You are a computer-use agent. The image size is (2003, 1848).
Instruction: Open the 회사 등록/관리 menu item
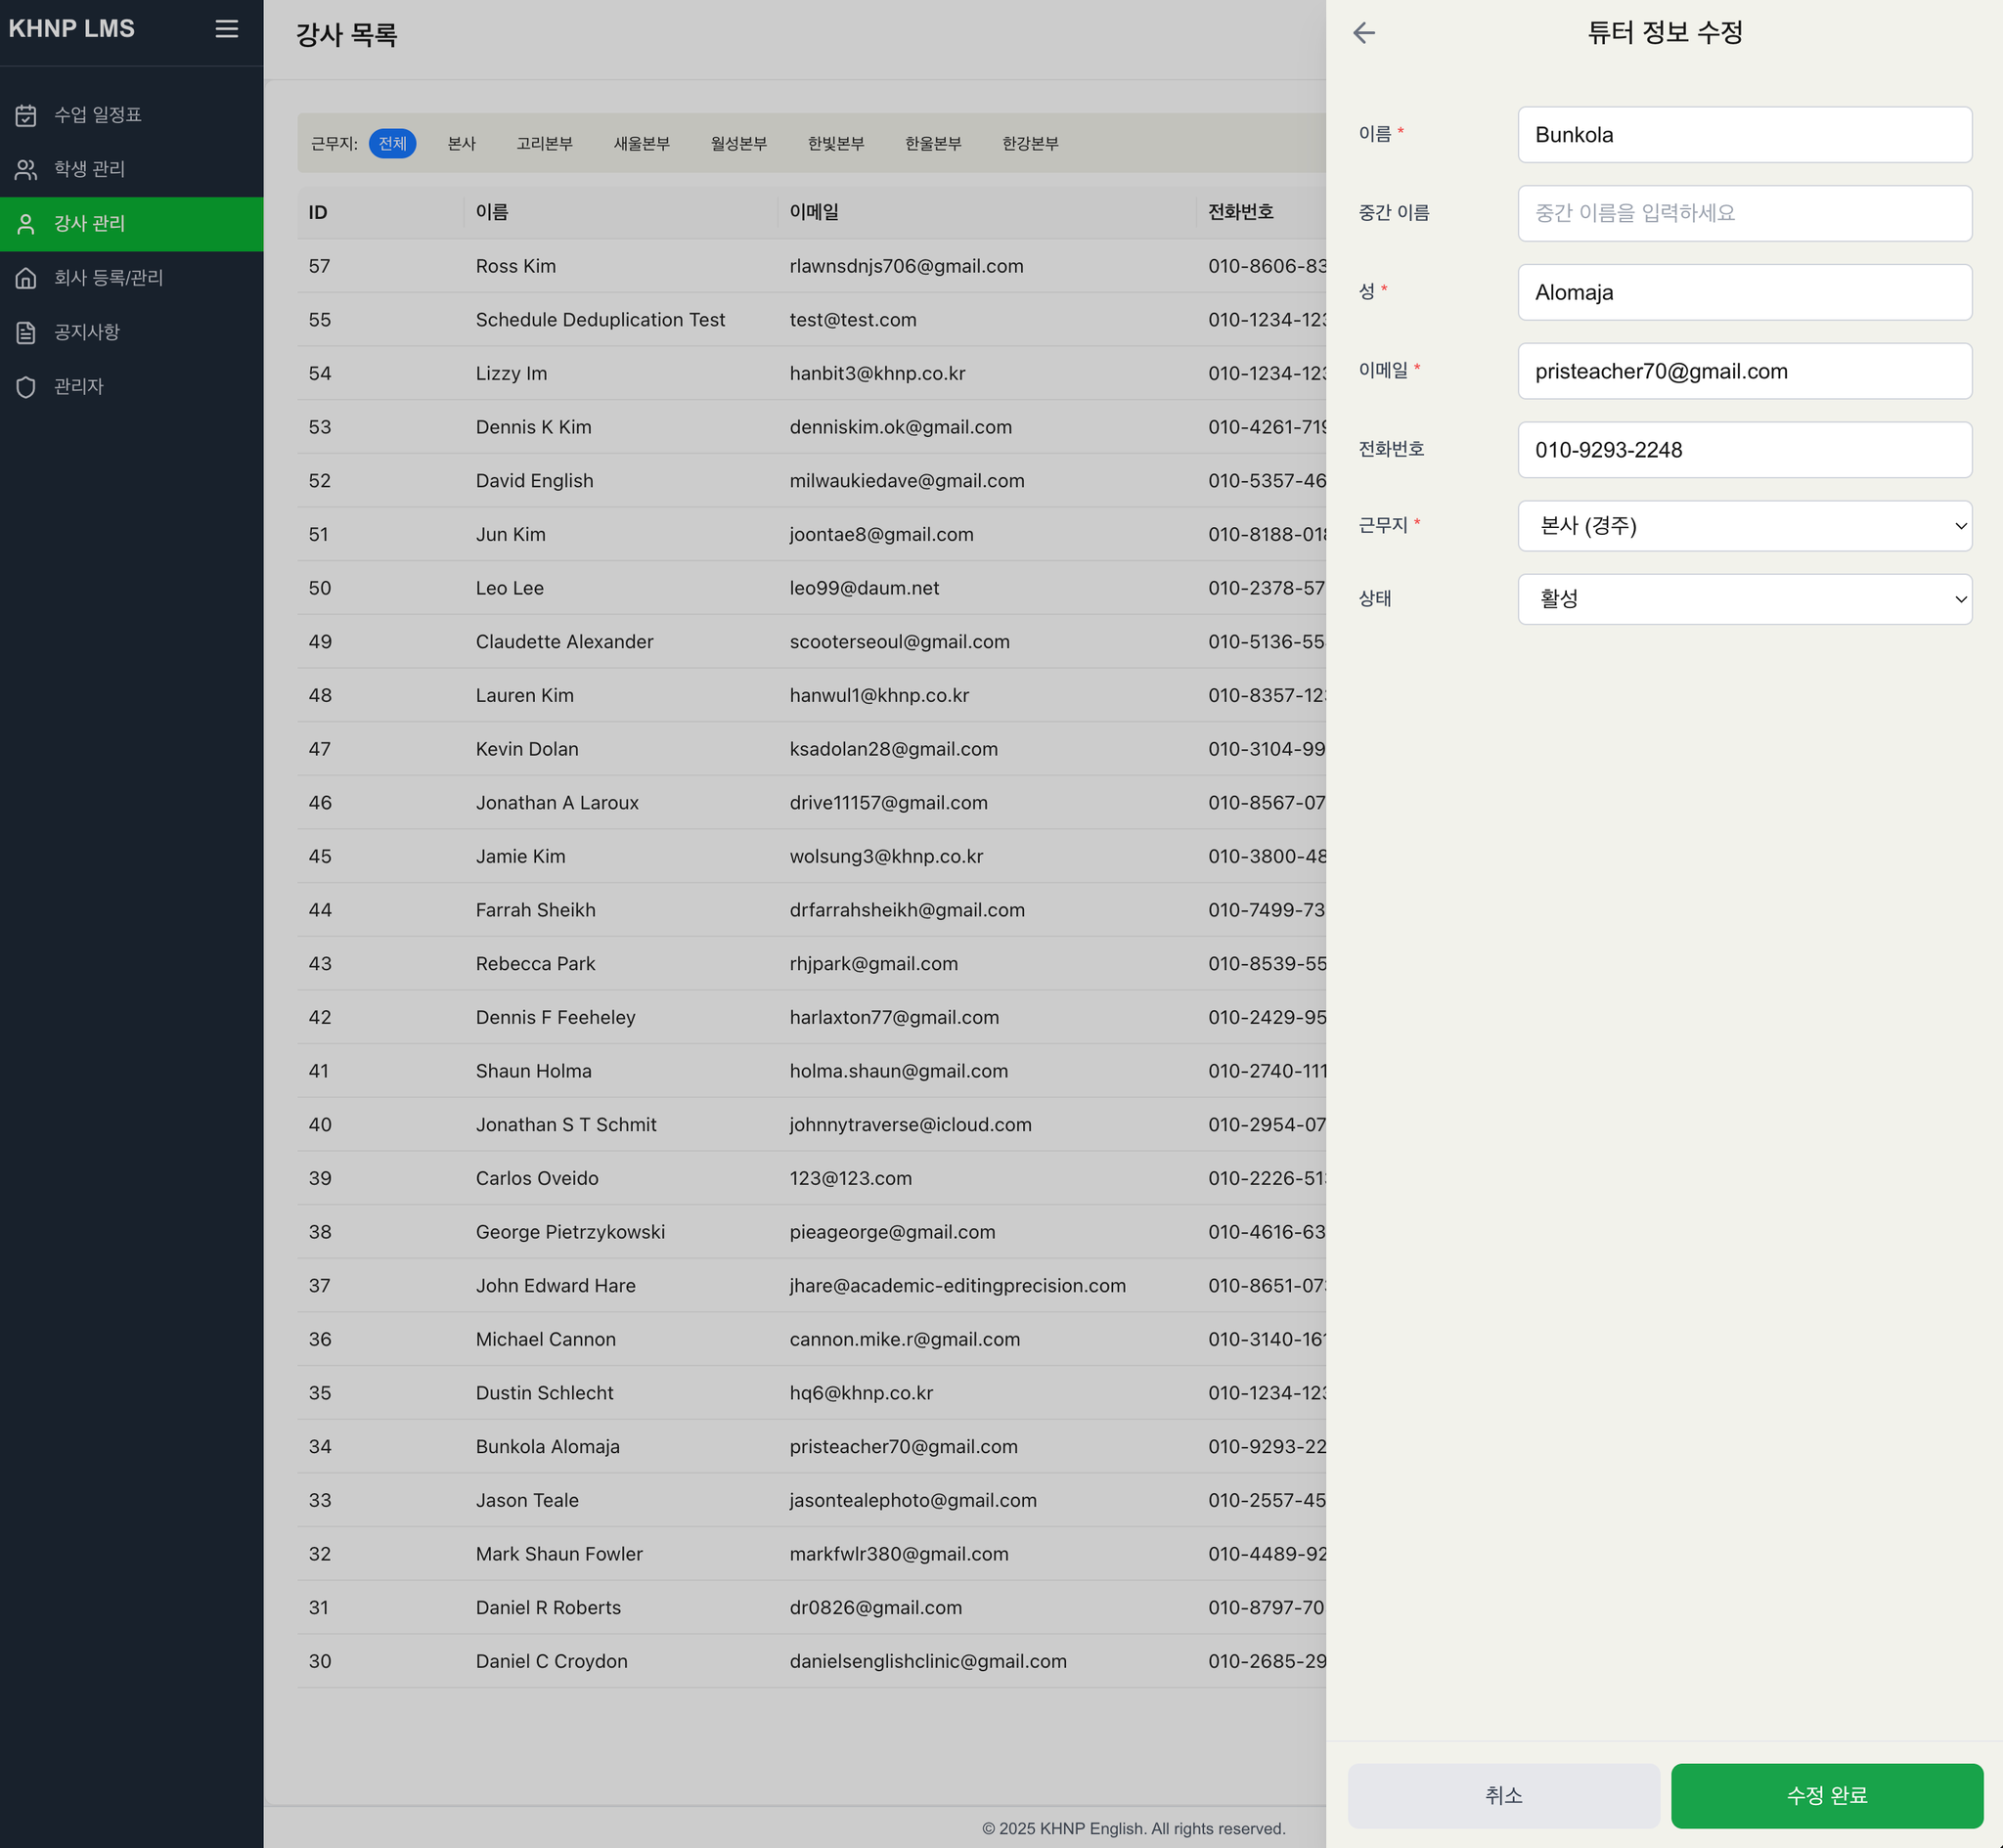coord(132,278)
